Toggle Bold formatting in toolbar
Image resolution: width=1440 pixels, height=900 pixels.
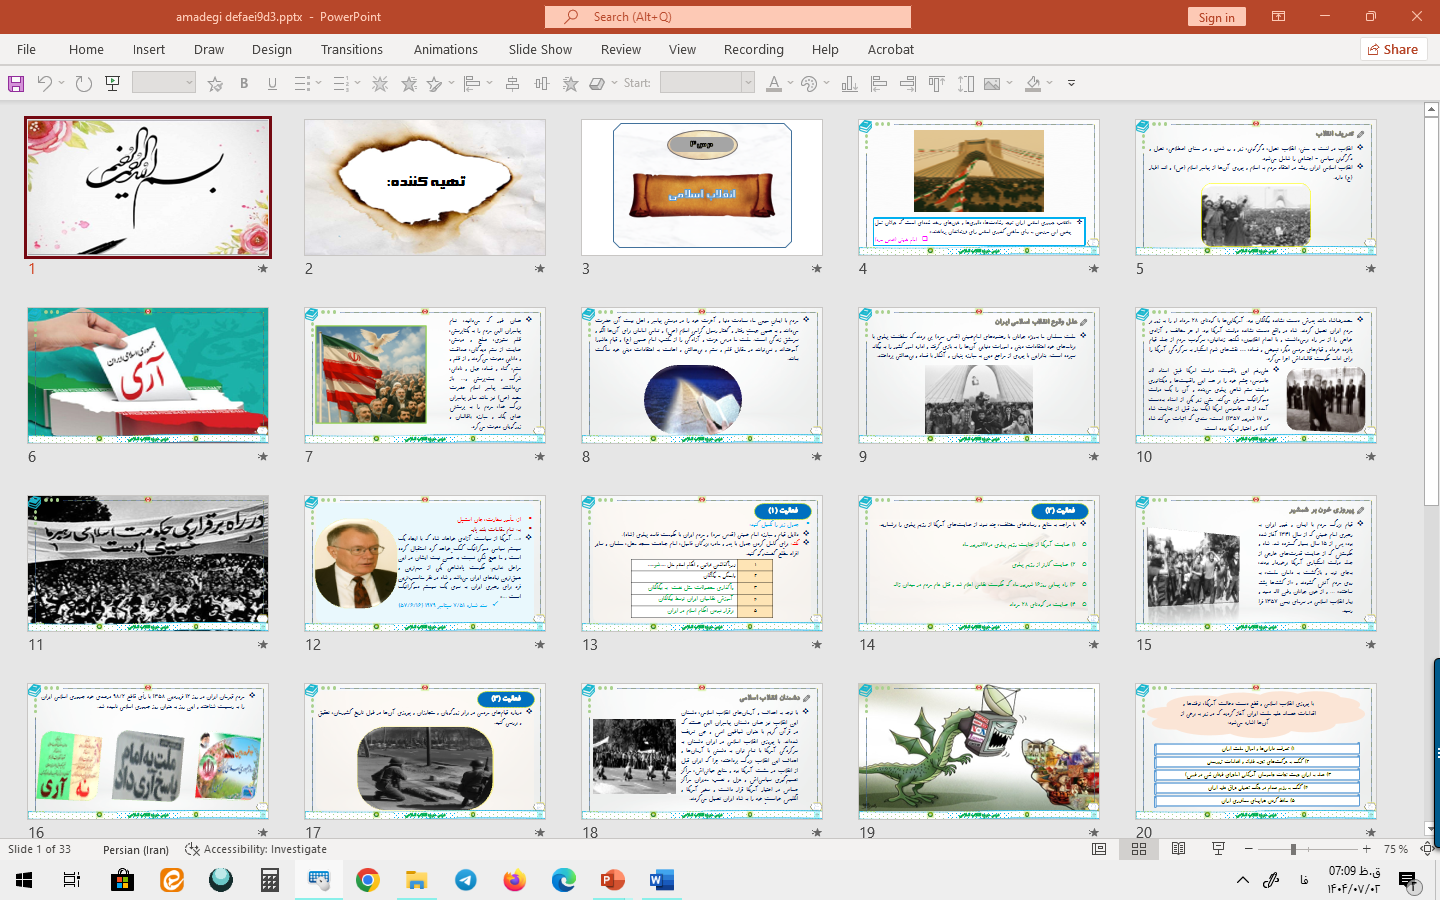click(244, 84)
